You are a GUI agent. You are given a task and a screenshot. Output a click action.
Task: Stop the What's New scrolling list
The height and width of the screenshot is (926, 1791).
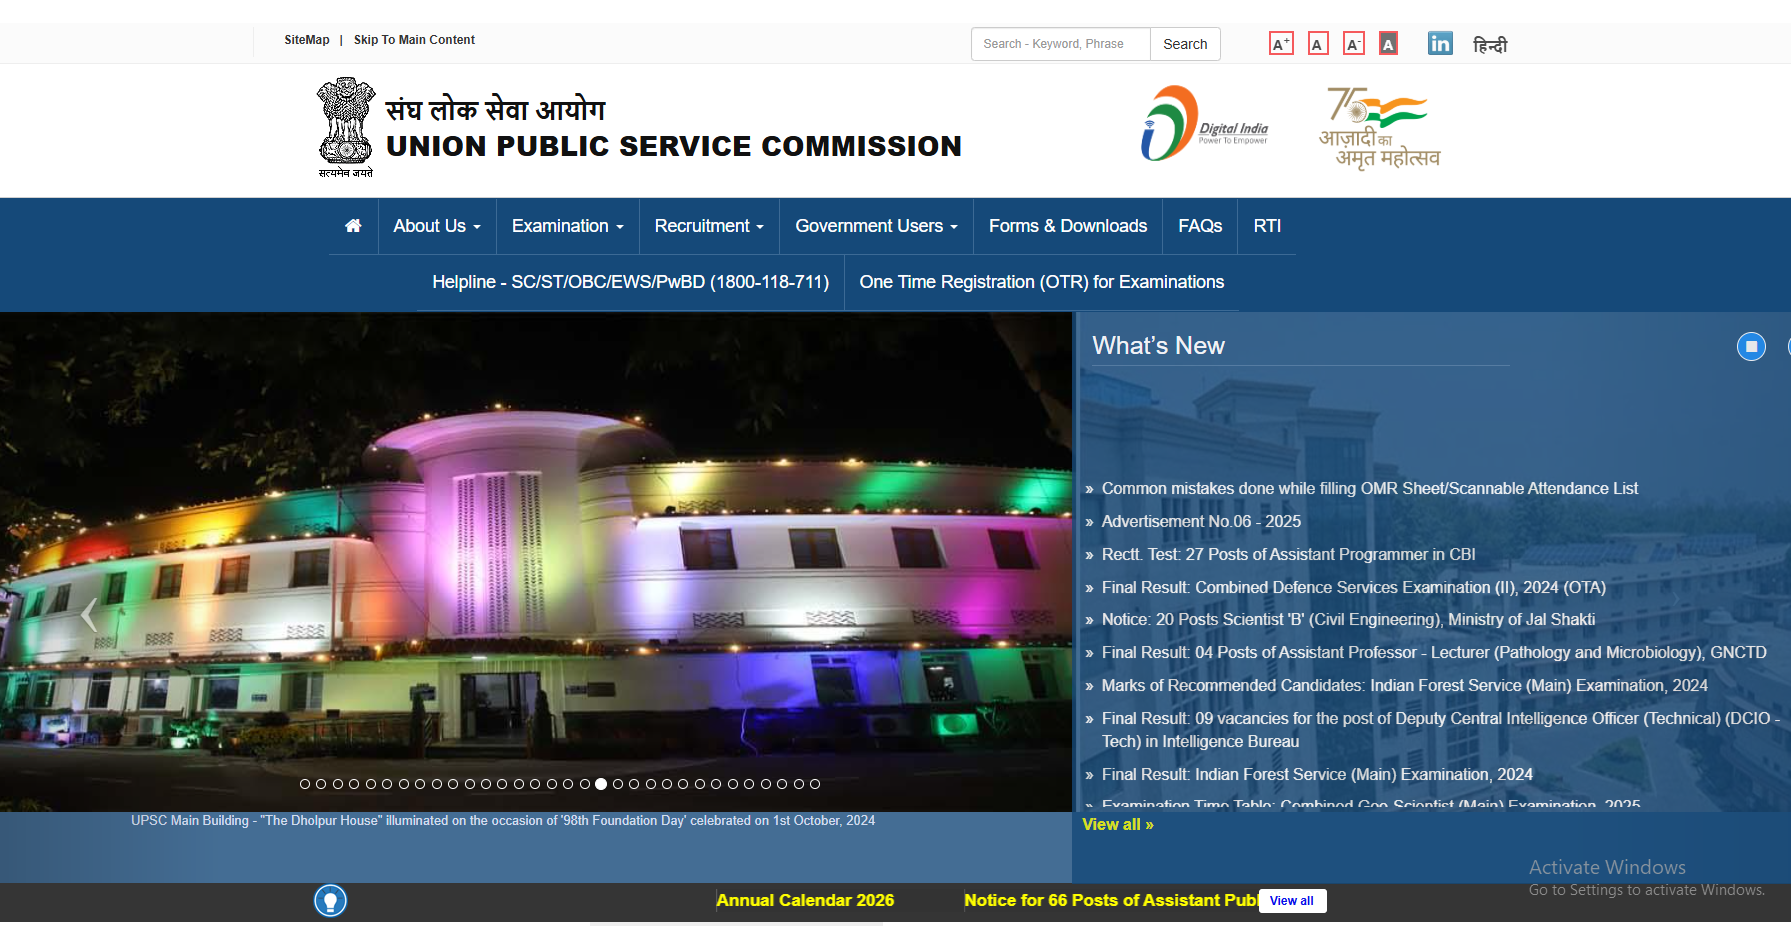1751,346
